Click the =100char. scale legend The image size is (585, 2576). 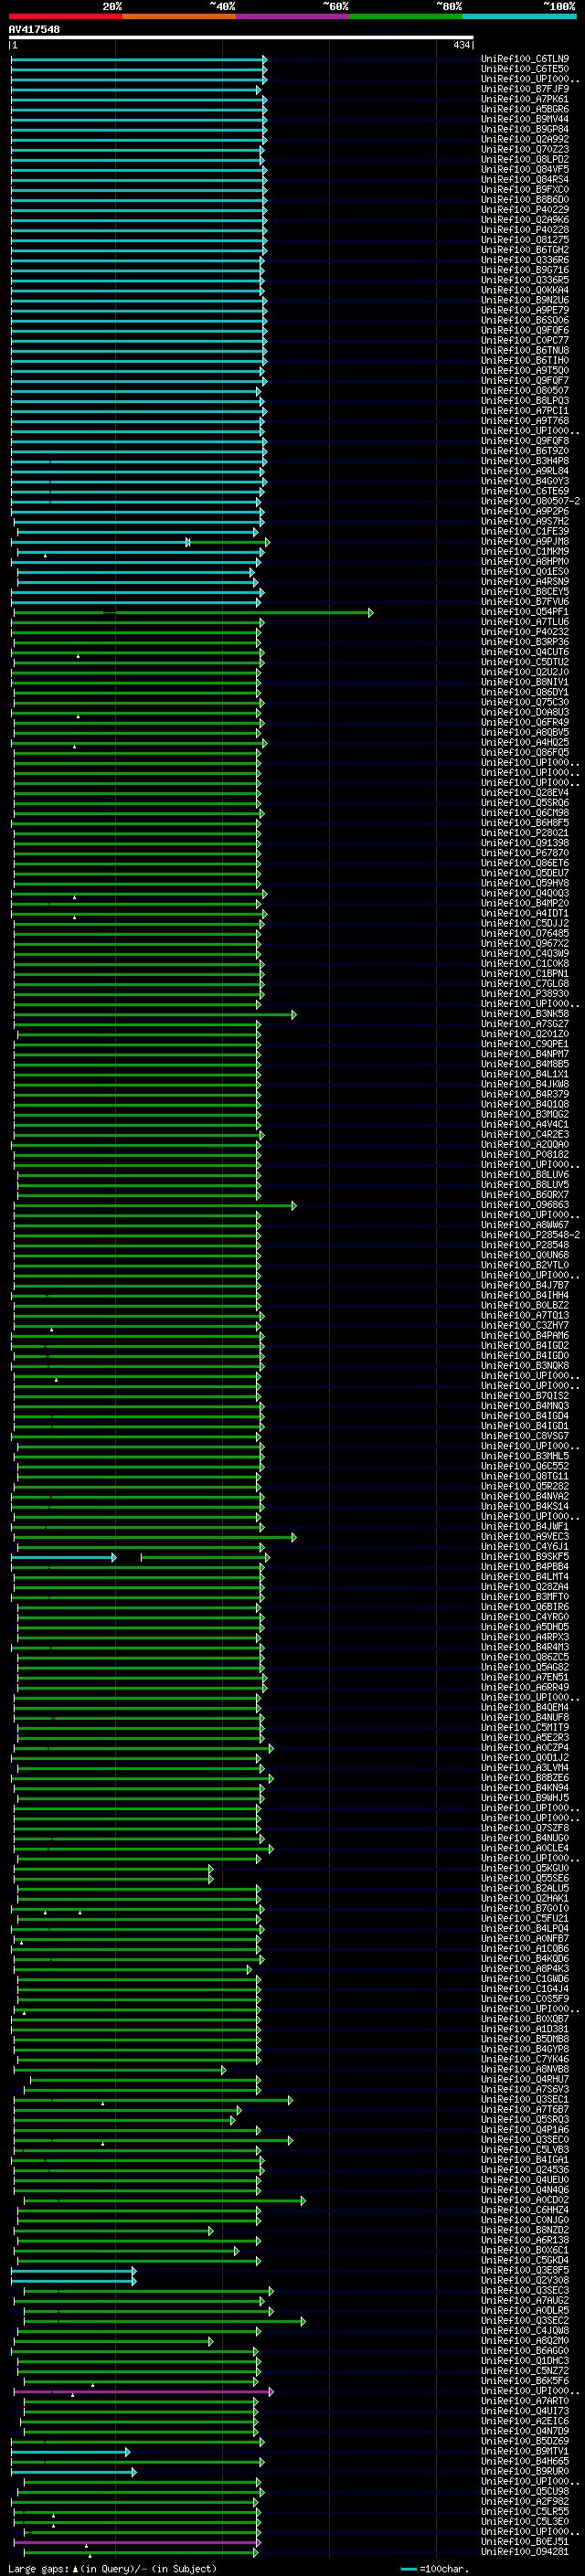click(x=434, y=2569)
